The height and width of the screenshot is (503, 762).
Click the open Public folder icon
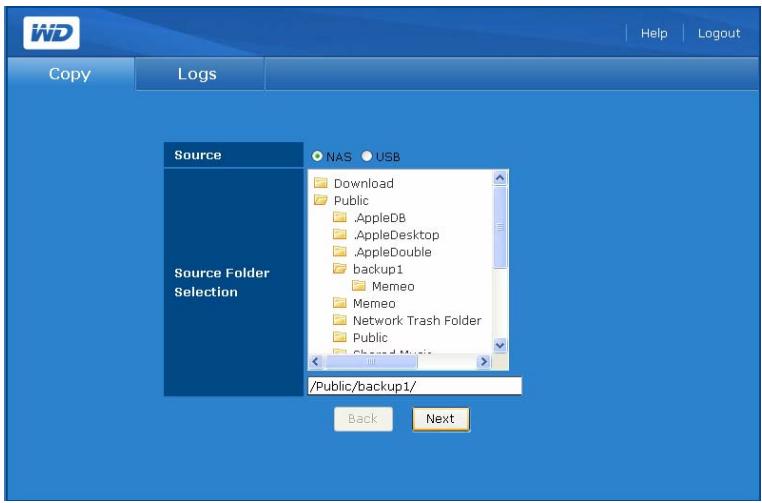321,200
